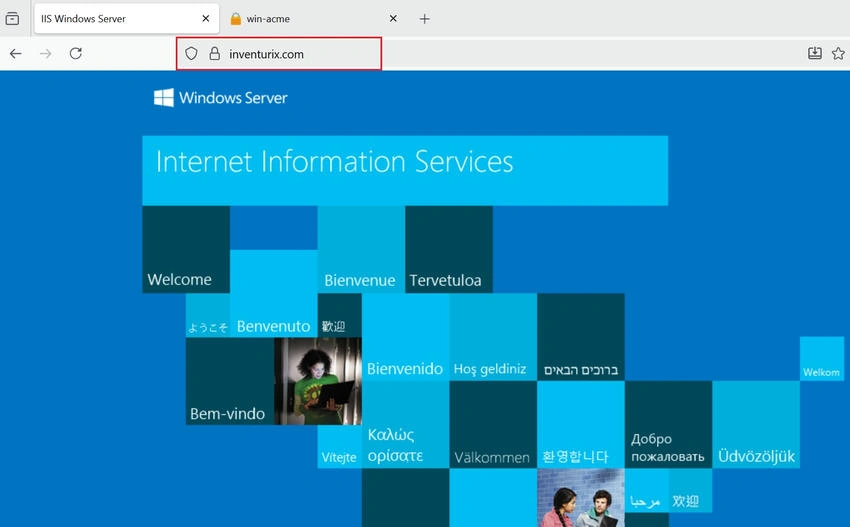Click the Windows Server logo

coord(221,98)
